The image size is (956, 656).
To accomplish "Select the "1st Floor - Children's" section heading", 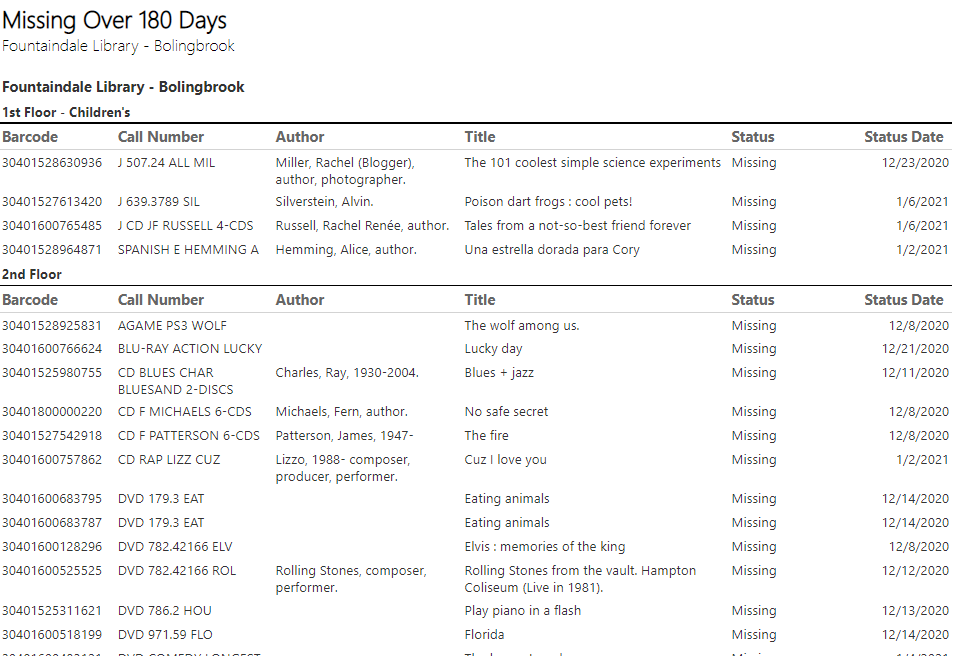I will tap(66, 112).
